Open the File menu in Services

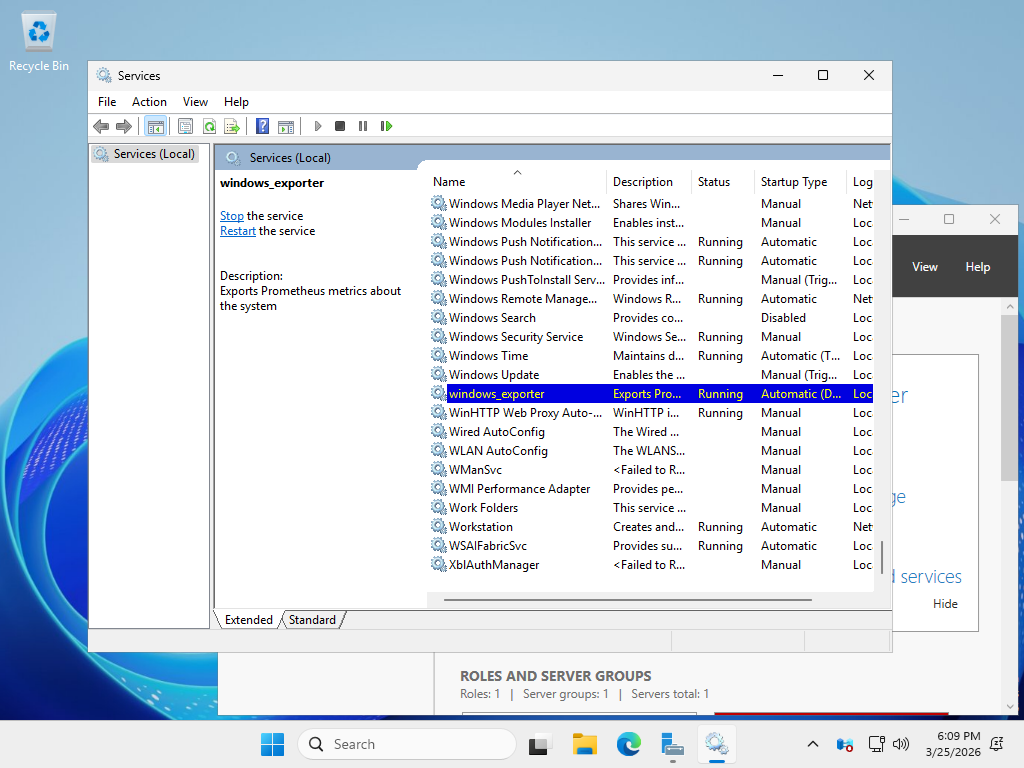click(x=107, y=102)
